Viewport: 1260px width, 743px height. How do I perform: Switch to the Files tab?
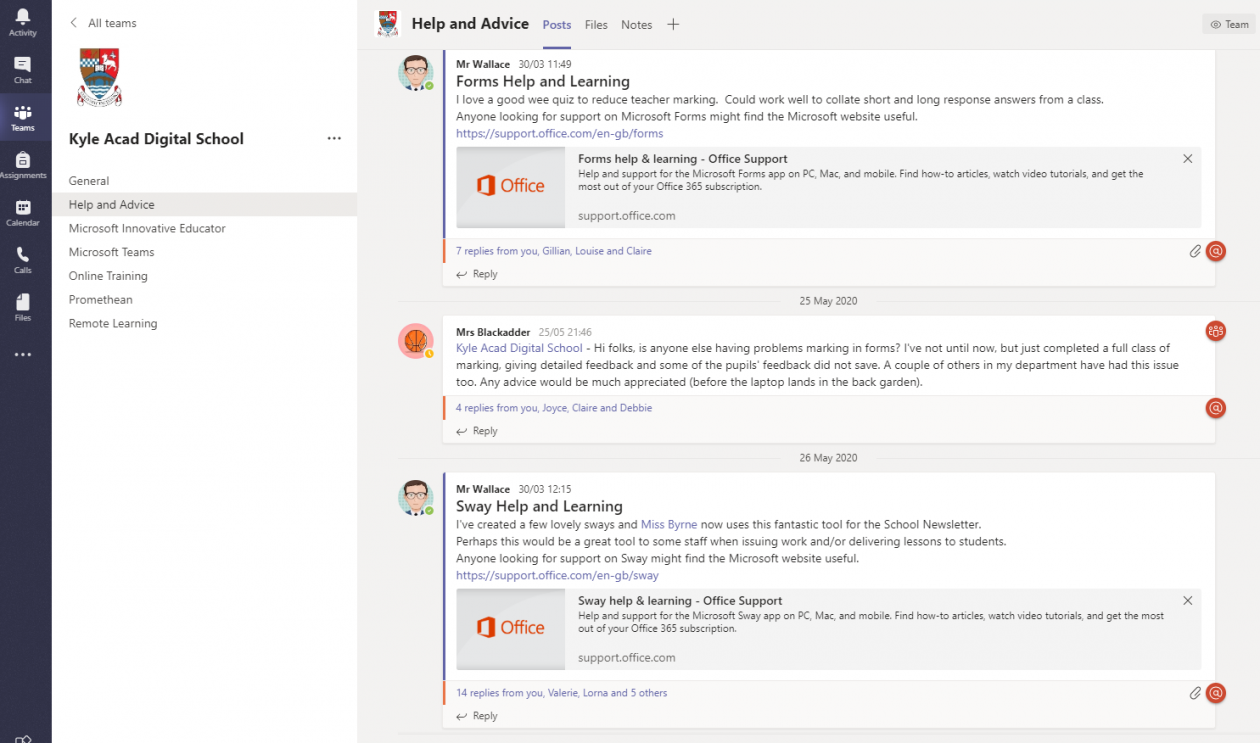point(596,25)
